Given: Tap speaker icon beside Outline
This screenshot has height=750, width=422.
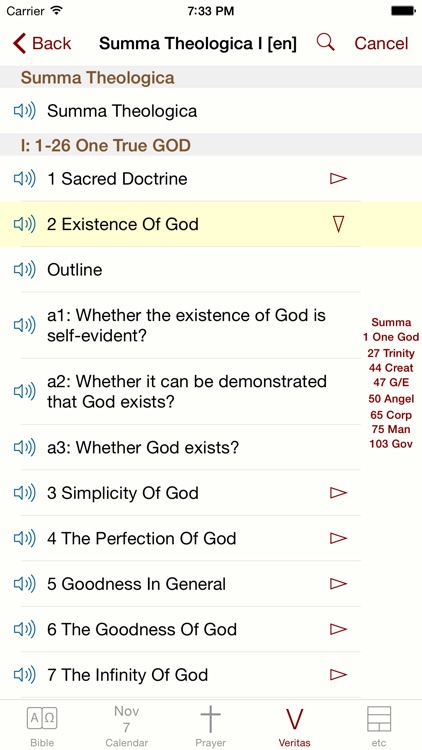Looking at the screenshot, I should coord(24,270).
